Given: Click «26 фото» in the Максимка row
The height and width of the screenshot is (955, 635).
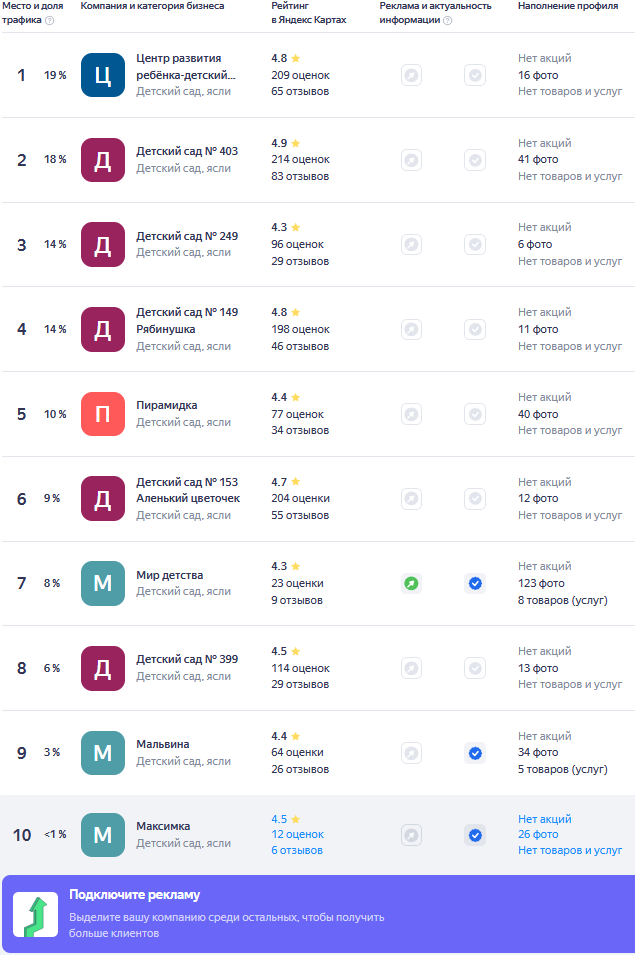Looking at the screenshot, I should (538, 834).
